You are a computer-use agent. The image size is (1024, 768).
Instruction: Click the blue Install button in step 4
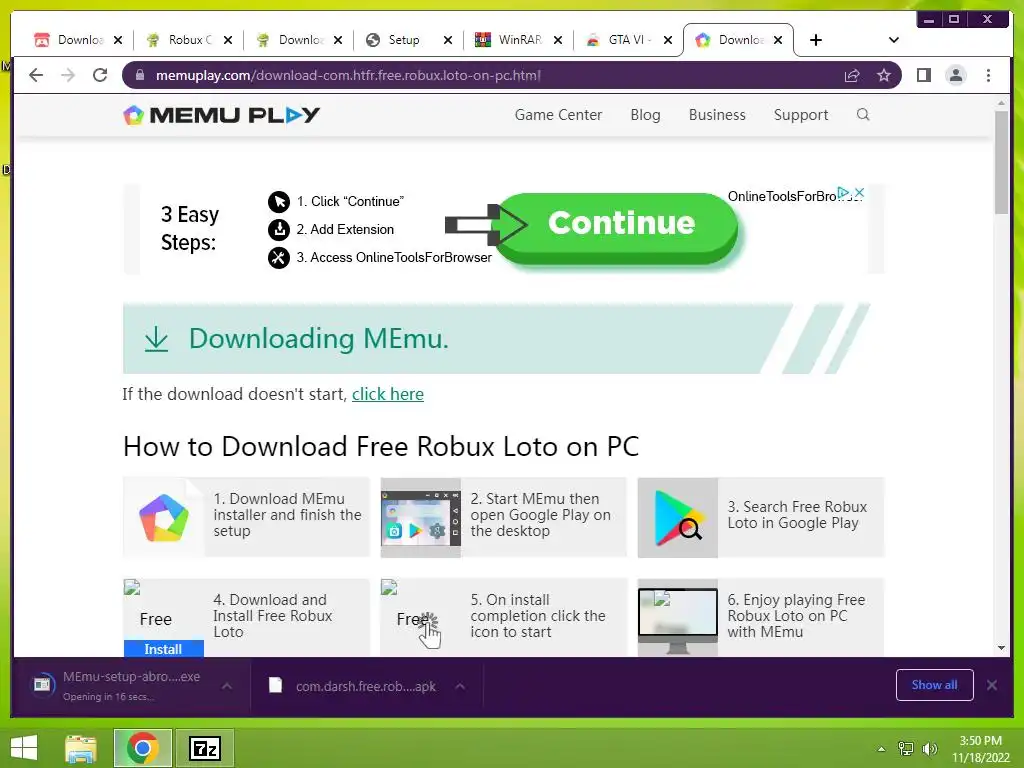pyautogui.click(x=163, y=648)
